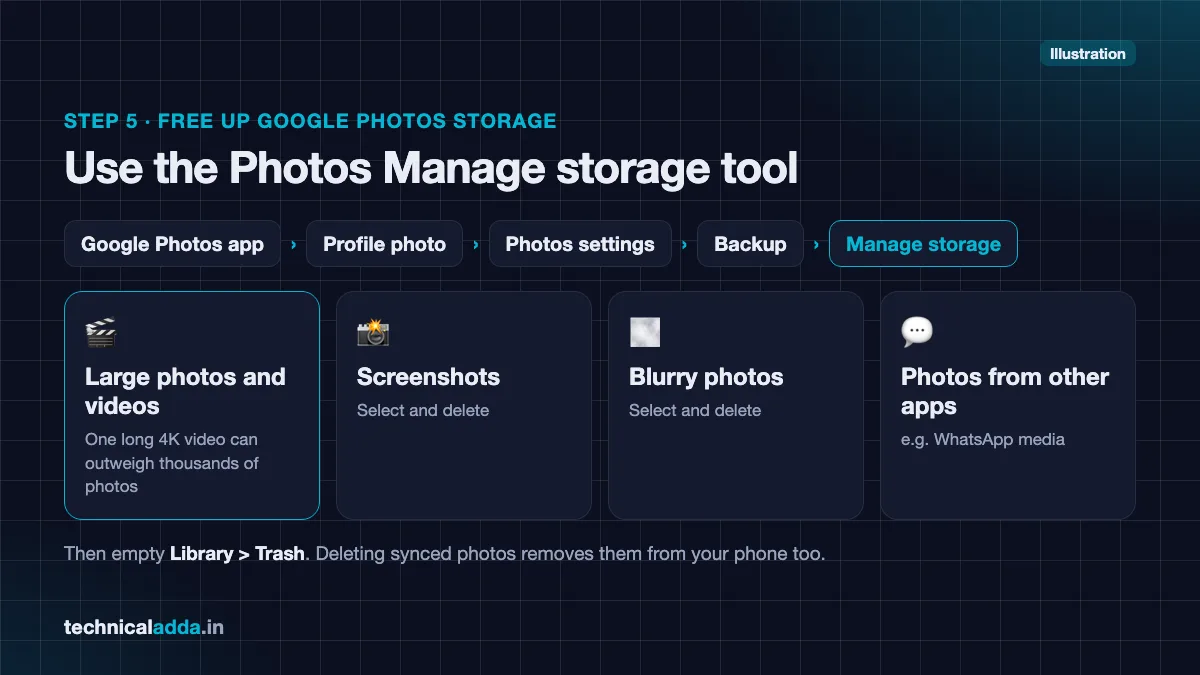Click the One long 4K video description
This screenshot has height=675, width=1200.
coord(172,463)
